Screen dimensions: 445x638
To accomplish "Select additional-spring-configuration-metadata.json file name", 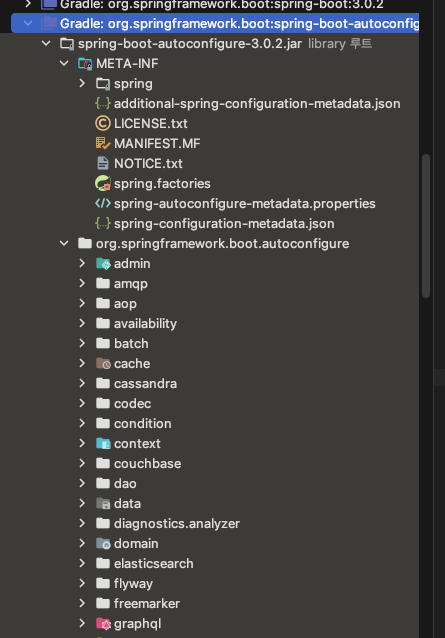I will 257,104.
